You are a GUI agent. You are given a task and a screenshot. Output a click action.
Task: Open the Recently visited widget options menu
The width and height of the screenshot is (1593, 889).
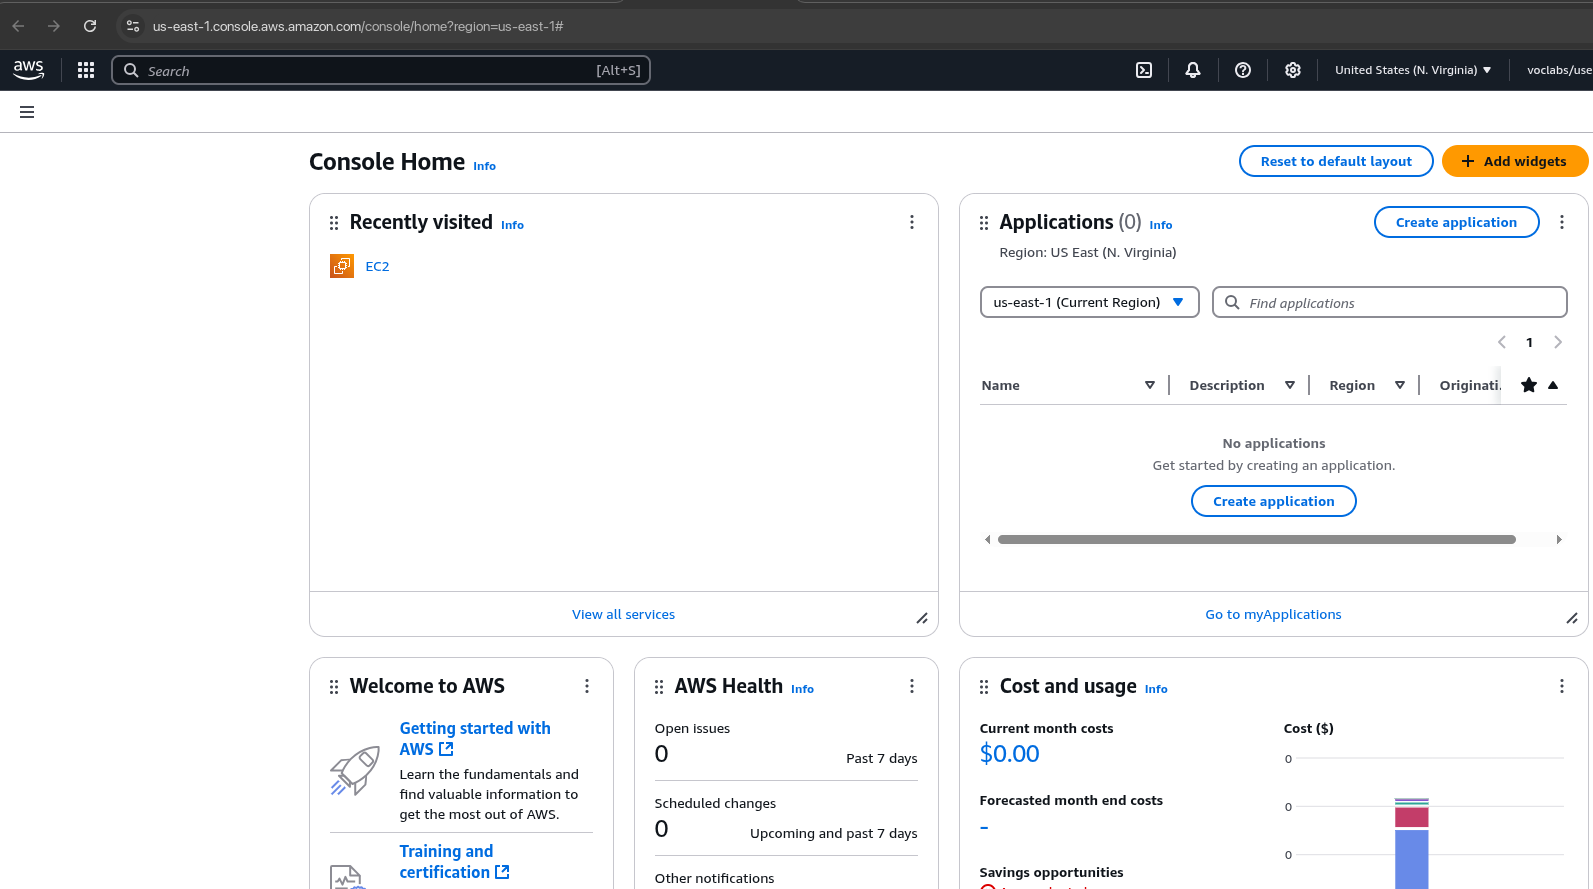(912, 222)
